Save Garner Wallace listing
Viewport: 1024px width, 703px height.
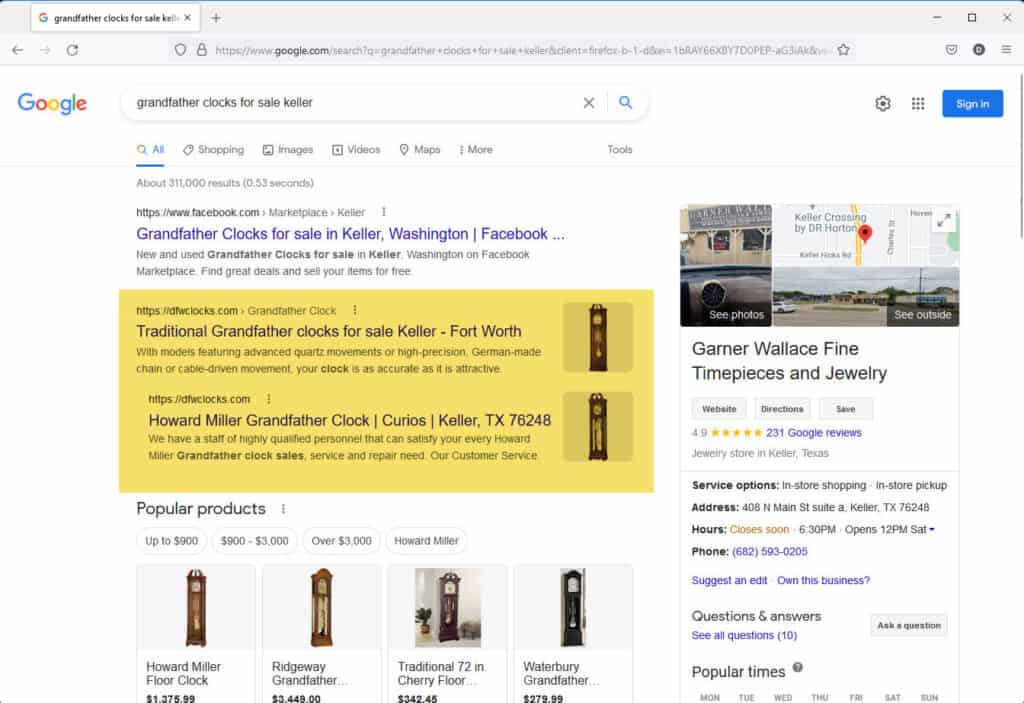[x=846, y=408]
